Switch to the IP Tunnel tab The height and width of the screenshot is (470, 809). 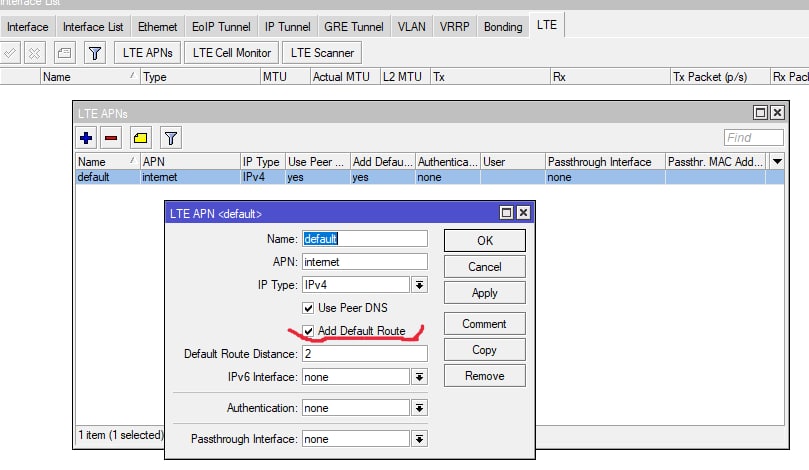tap(287, 27)
